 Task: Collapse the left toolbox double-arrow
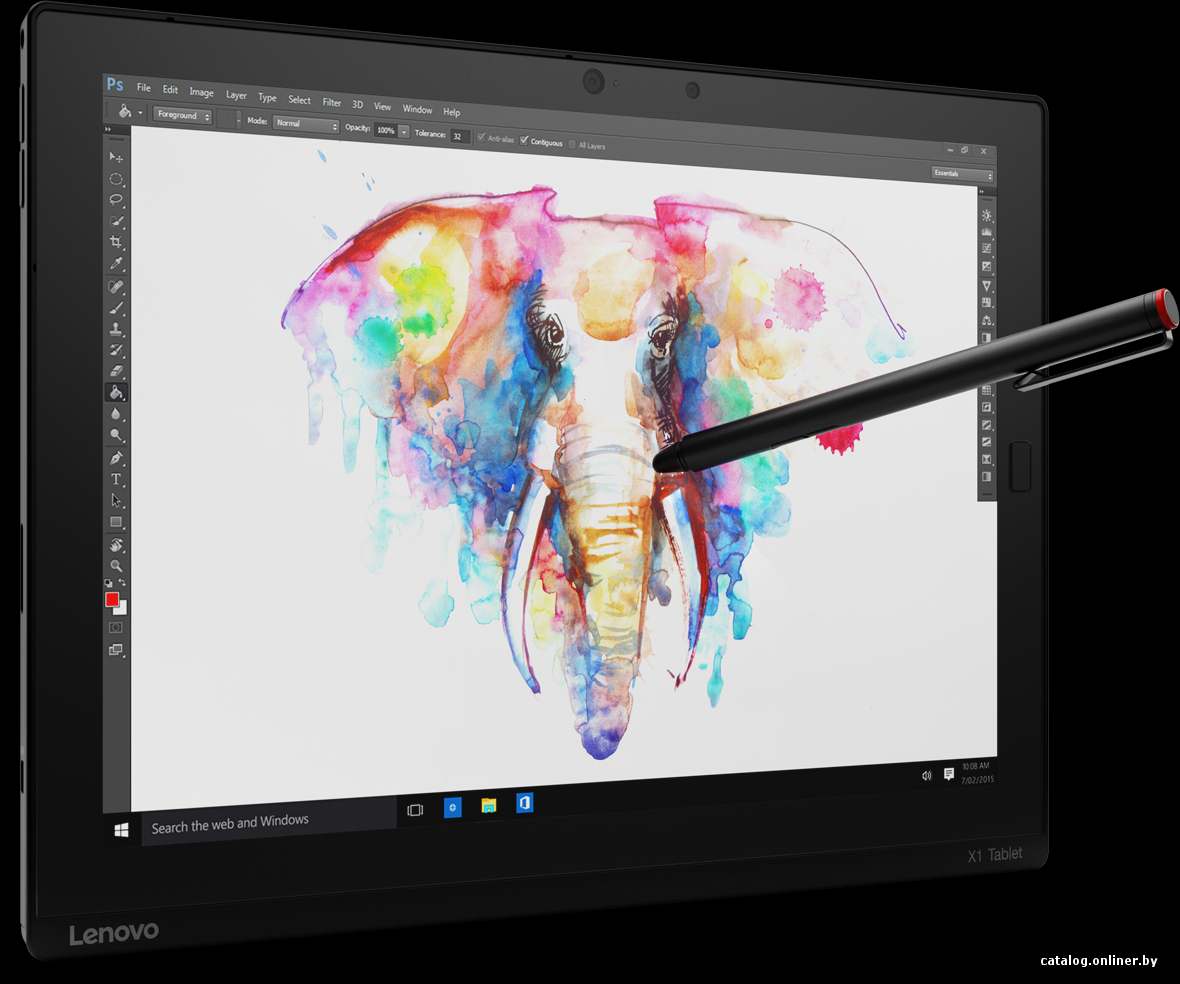point(108,129)
